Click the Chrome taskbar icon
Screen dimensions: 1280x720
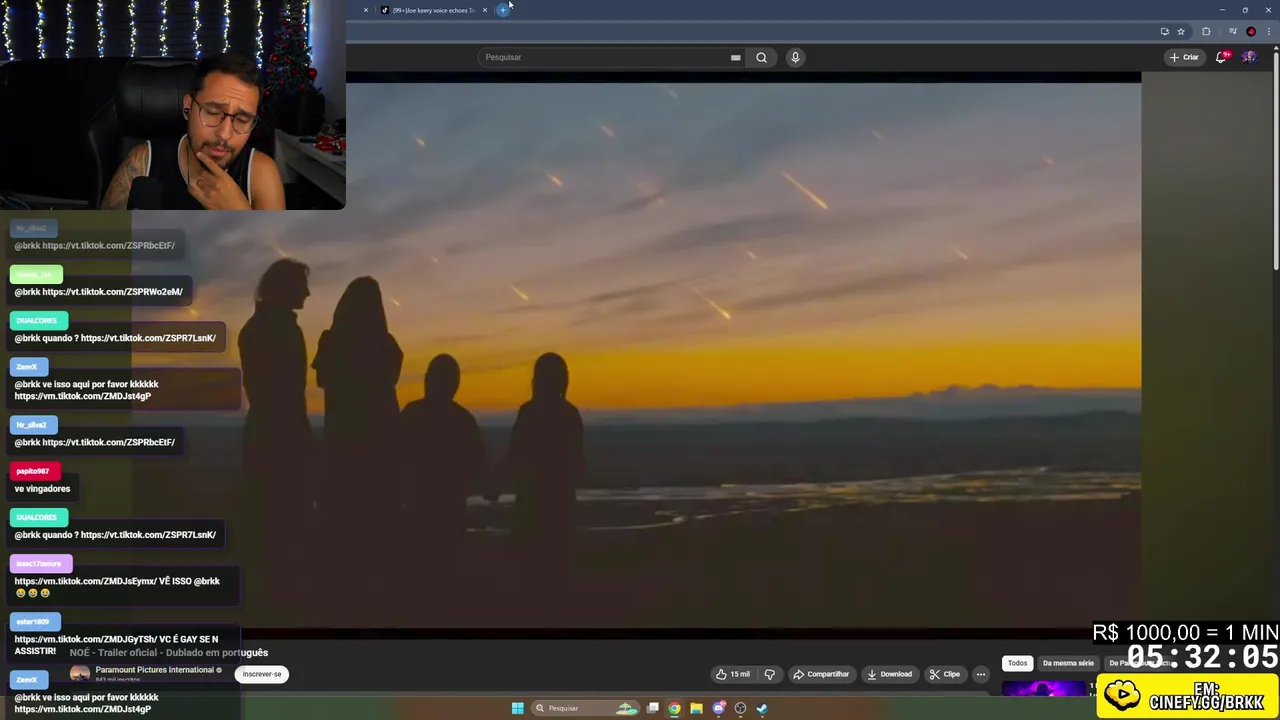674,708
